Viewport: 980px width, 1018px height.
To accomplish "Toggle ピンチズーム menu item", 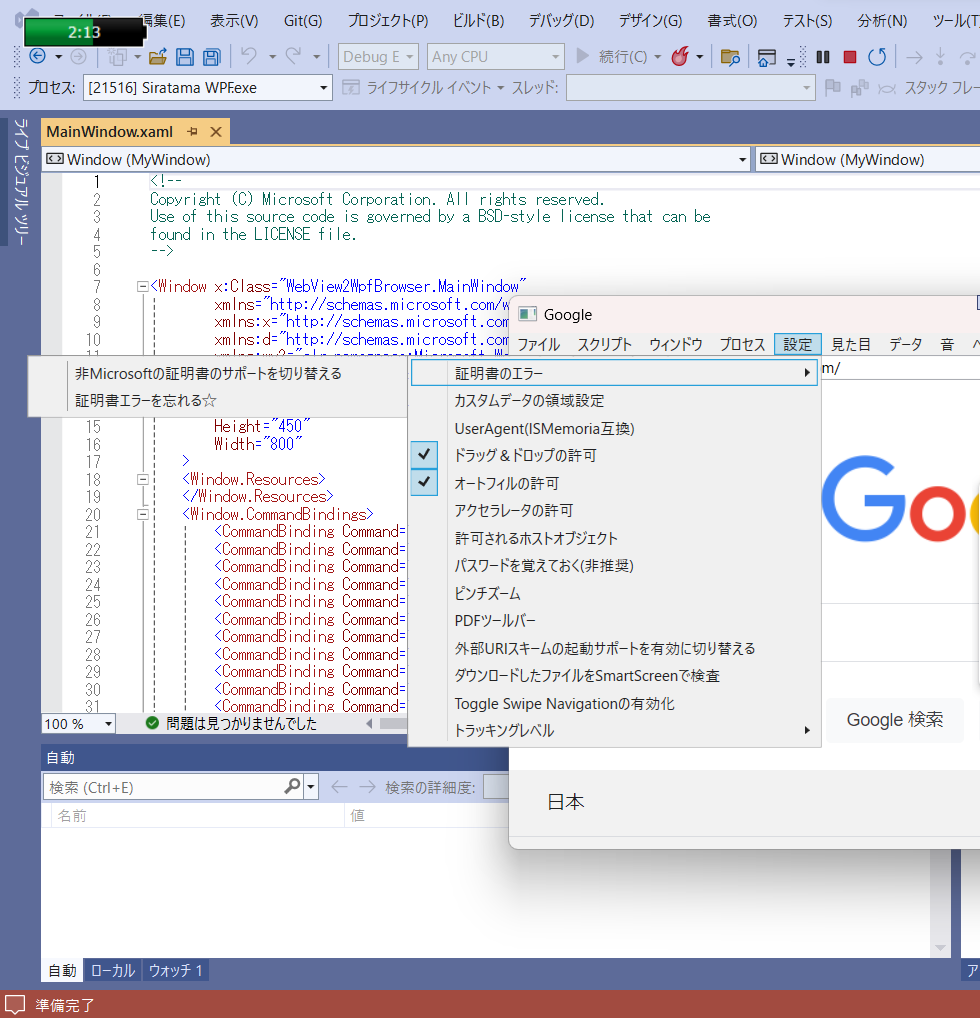I will tap(614, 593).
